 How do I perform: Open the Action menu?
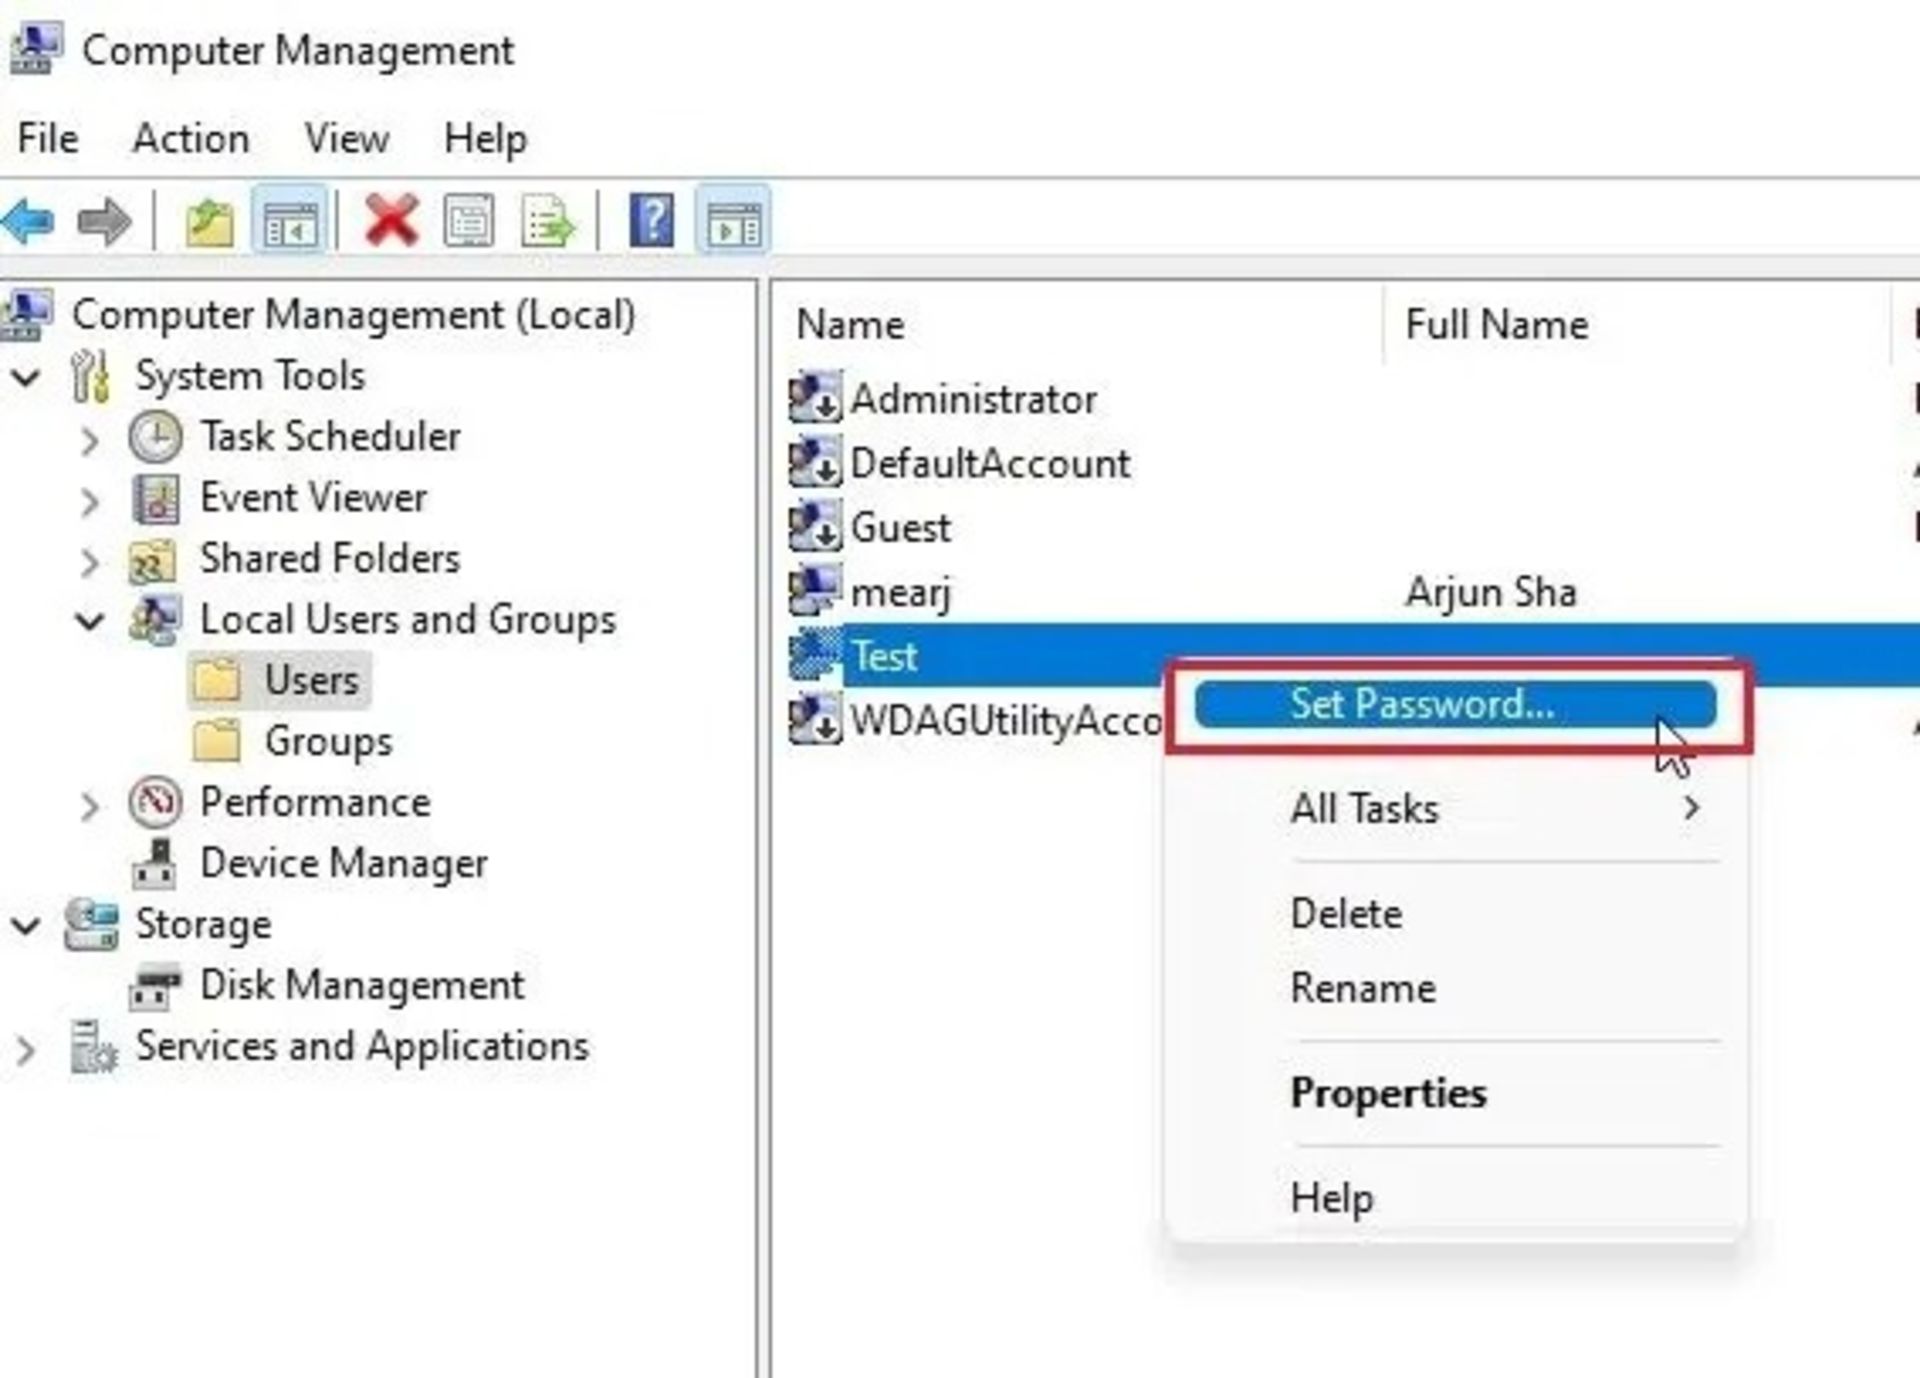[191, 138]
